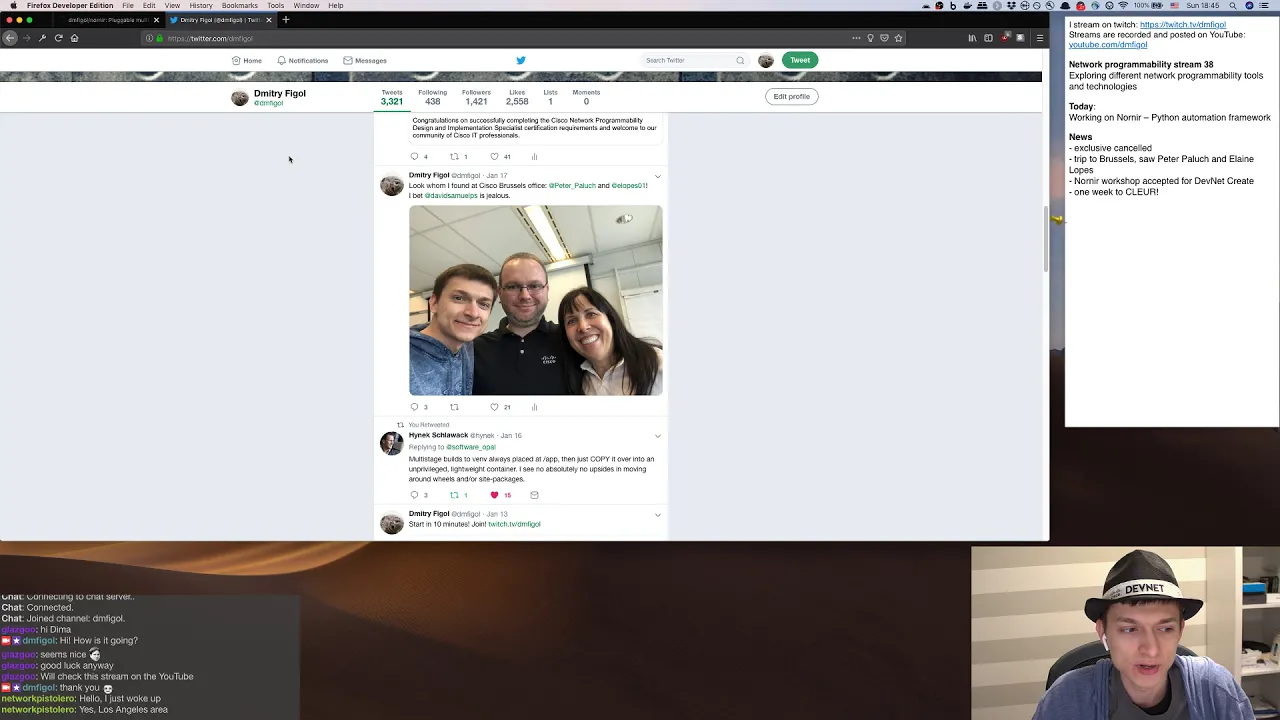1280x720 pixels.
Task: Click the Twitter bird logo
Action: [x=521, y=60]
